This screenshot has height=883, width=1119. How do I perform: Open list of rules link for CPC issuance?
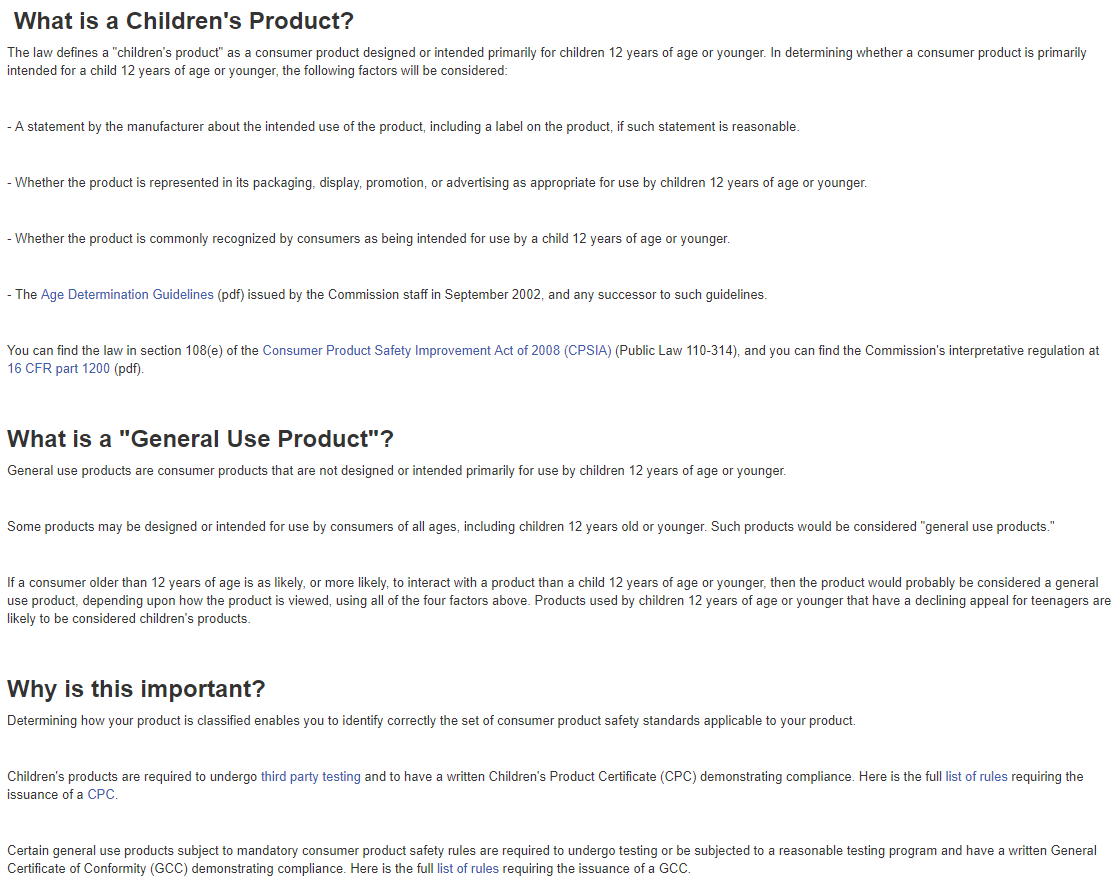coord(976,777)
